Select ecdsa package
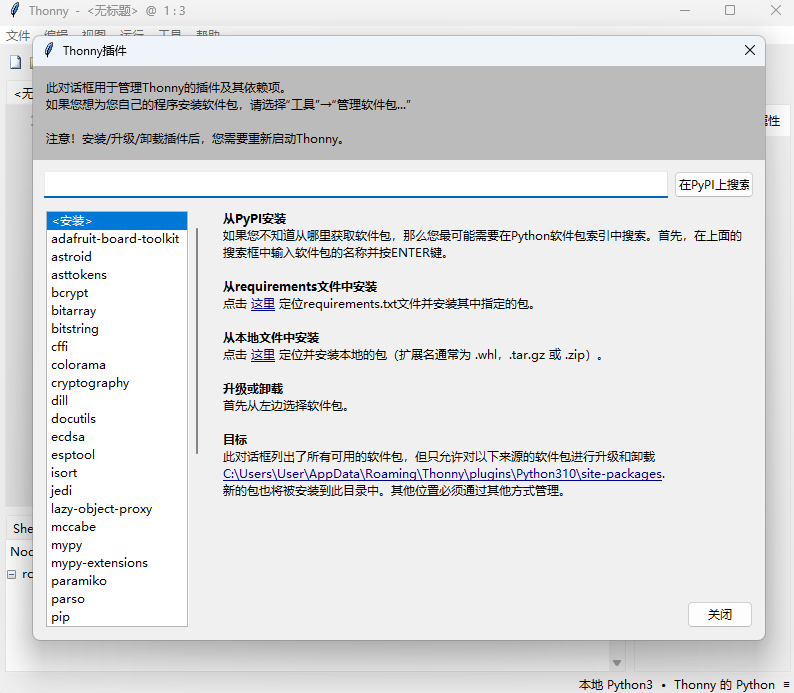This screenshot has width=794, height=693. pyautogui.click(x=116, y=436)
